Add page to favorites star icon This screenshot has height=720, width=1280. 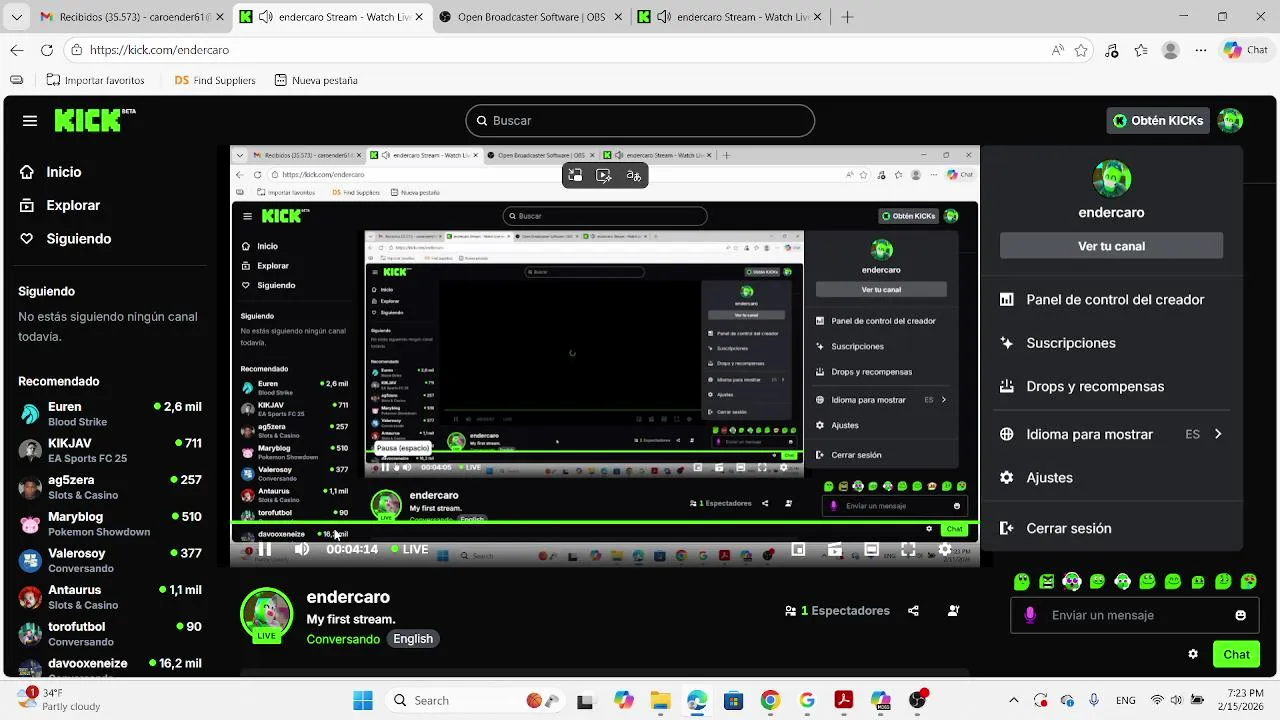pyautogui.click(x=1081, y=50)
